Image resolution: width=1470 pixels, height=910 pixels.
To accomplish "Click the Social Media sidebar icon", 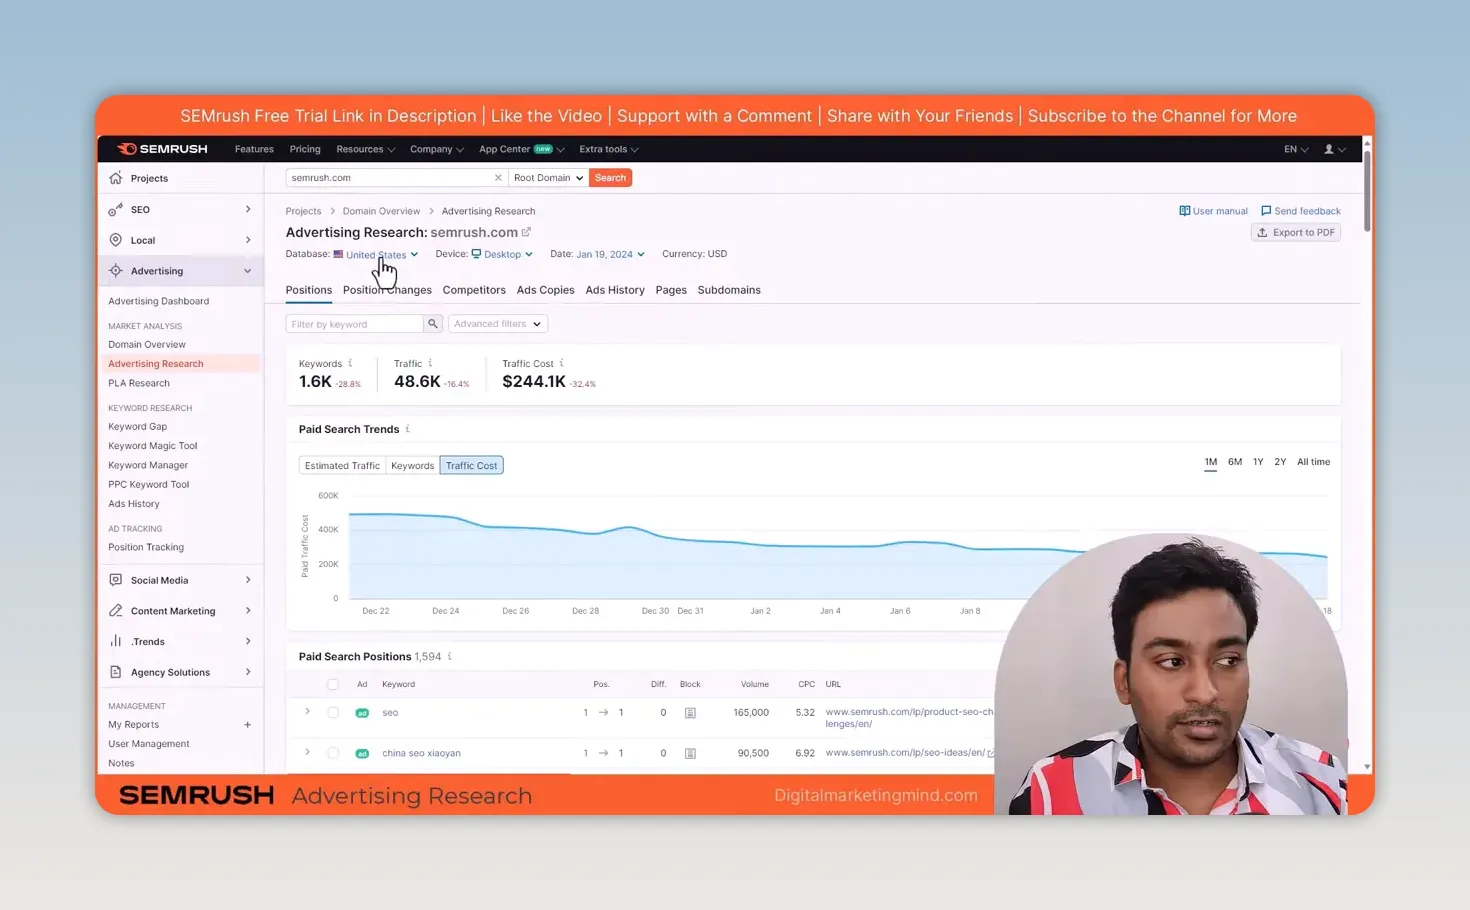I will [116, 580].
